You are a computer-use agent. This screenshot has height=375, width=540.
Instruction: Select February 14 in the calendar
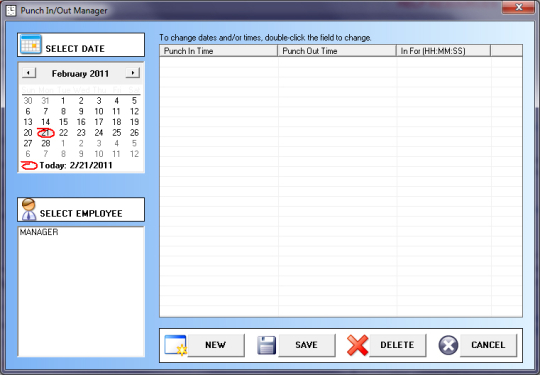tap(45, 122)
